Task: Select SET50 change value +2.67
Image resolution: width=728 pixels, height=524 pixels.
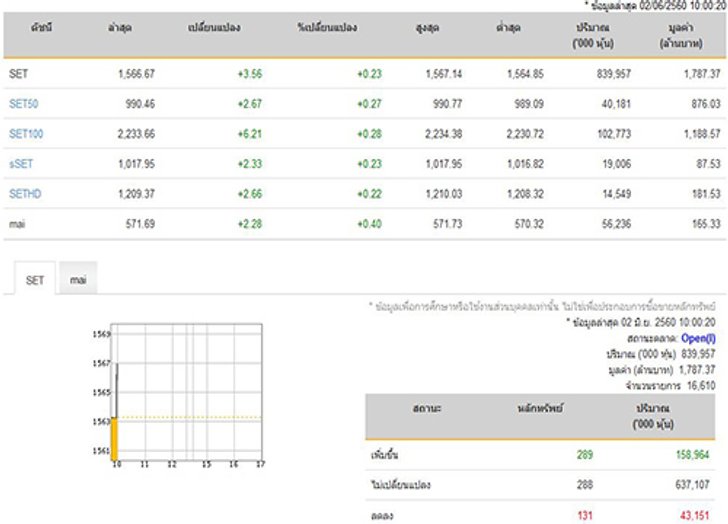Action: coord(250,104)
